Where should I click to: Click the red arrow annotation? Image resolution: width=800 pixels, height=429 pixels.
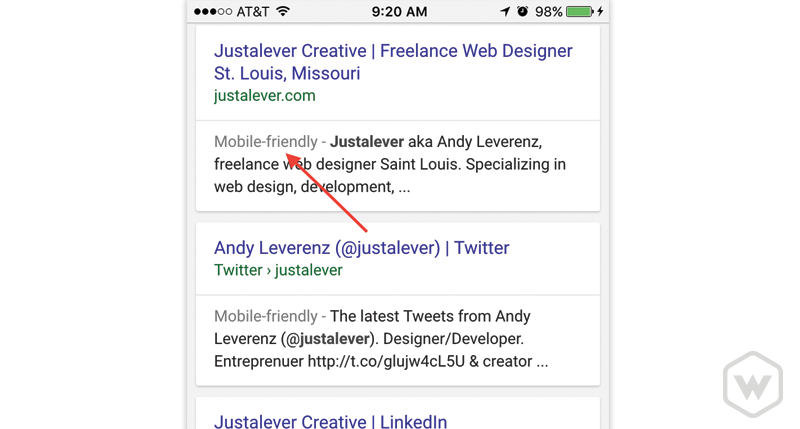coord(326,192)
